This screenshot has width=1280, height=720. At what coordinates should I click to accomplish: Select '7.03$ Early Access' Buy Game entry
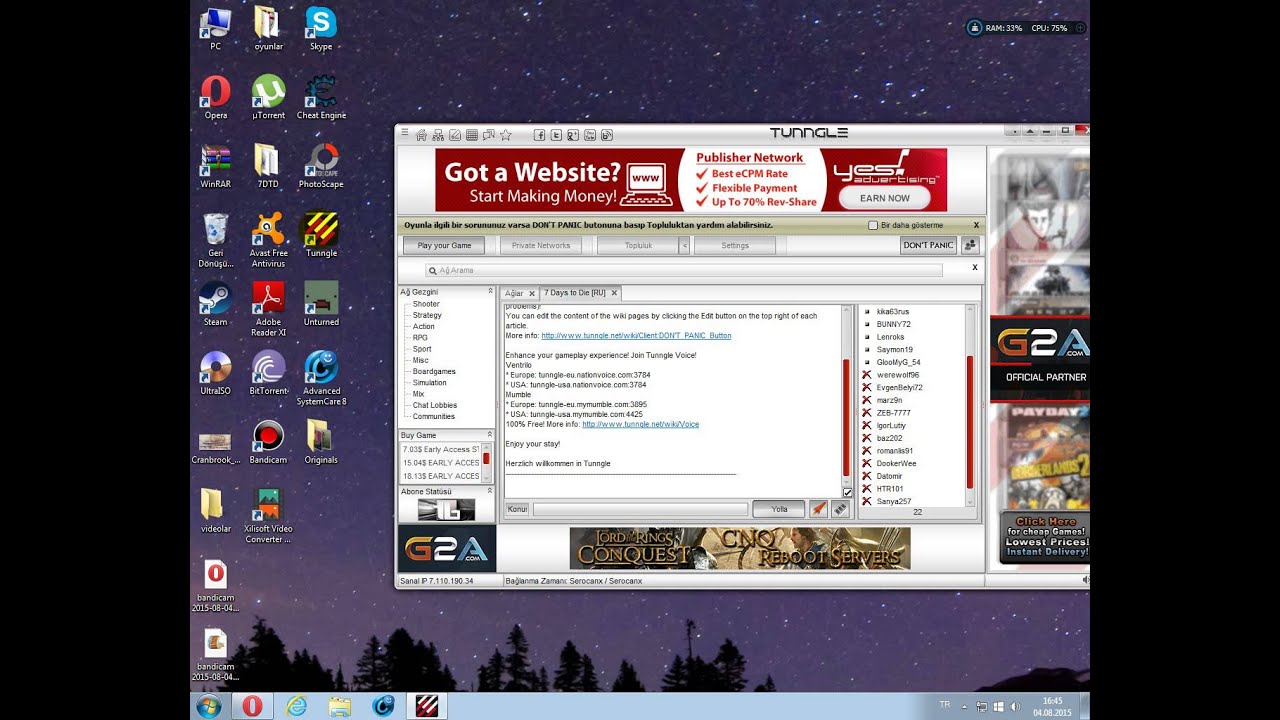coord(441,449)
